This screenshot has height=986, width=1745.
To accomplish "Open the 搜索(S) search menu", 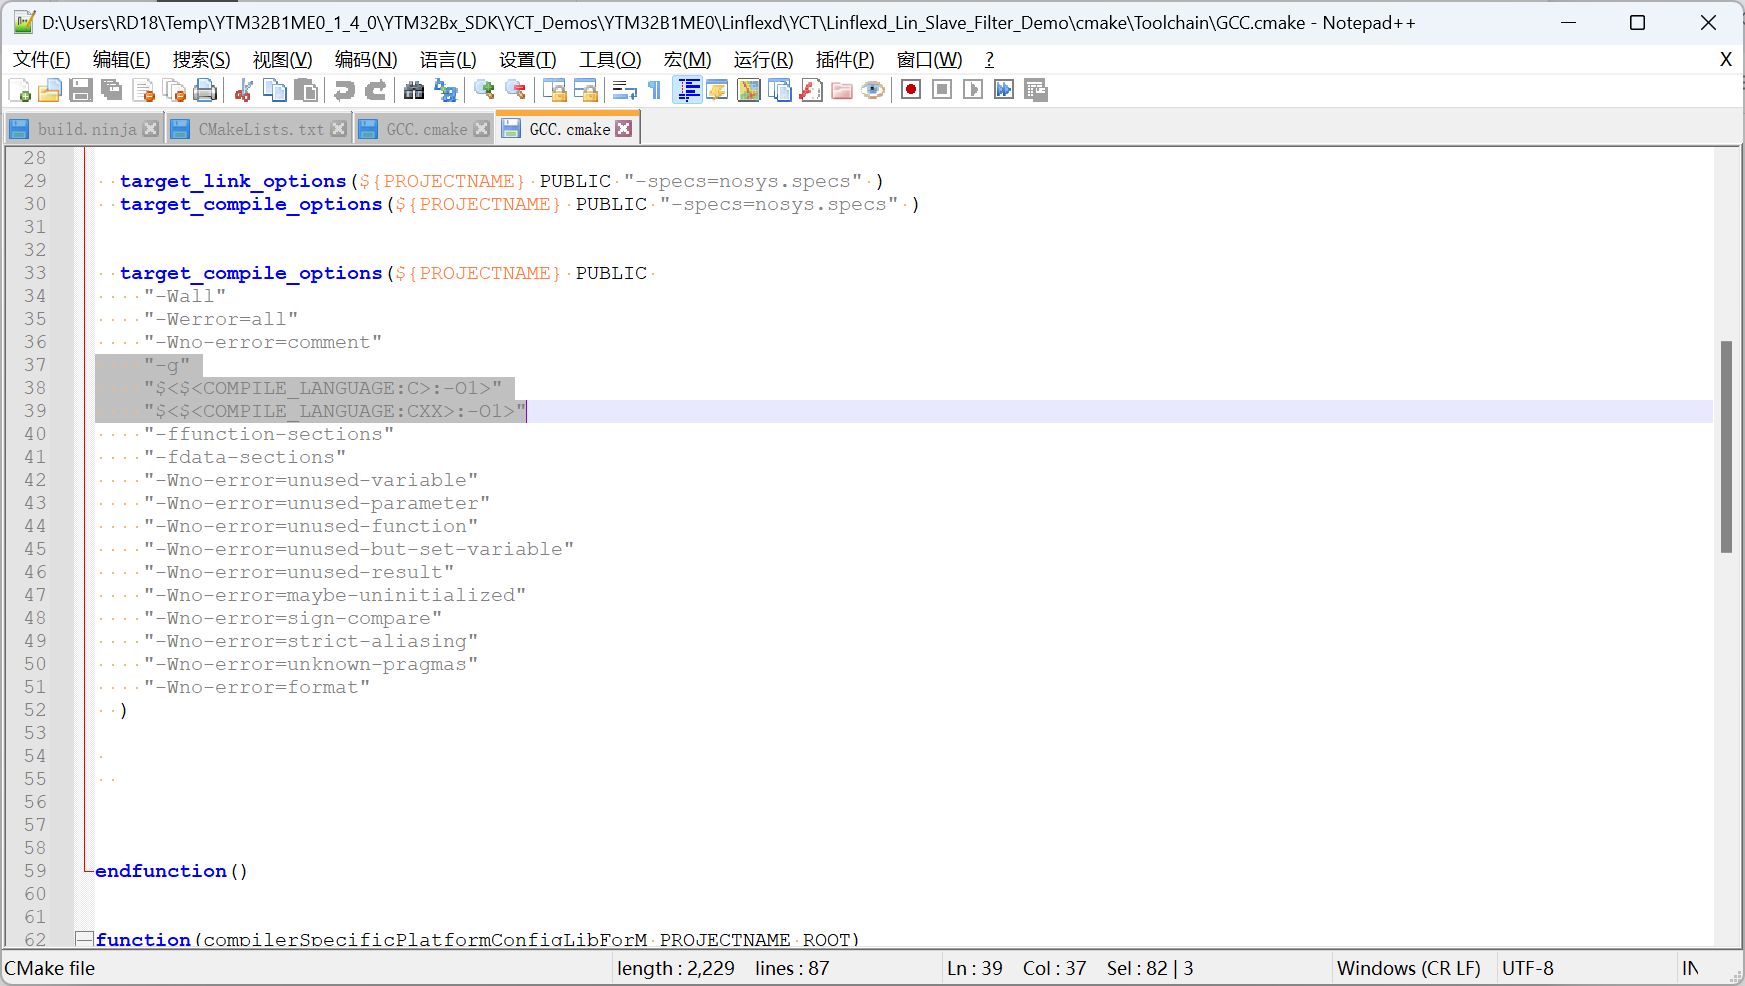I will (201, 60).
